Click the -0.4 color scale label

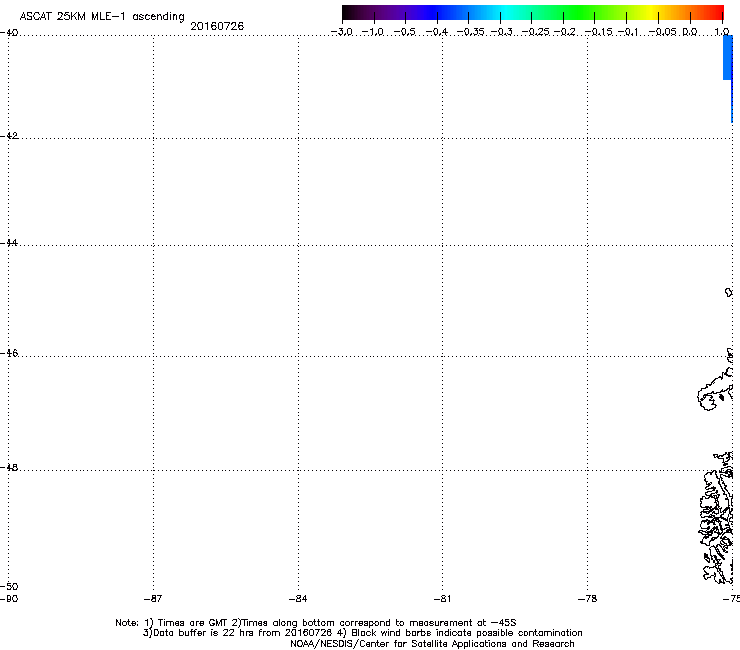[x=437, y=32]
